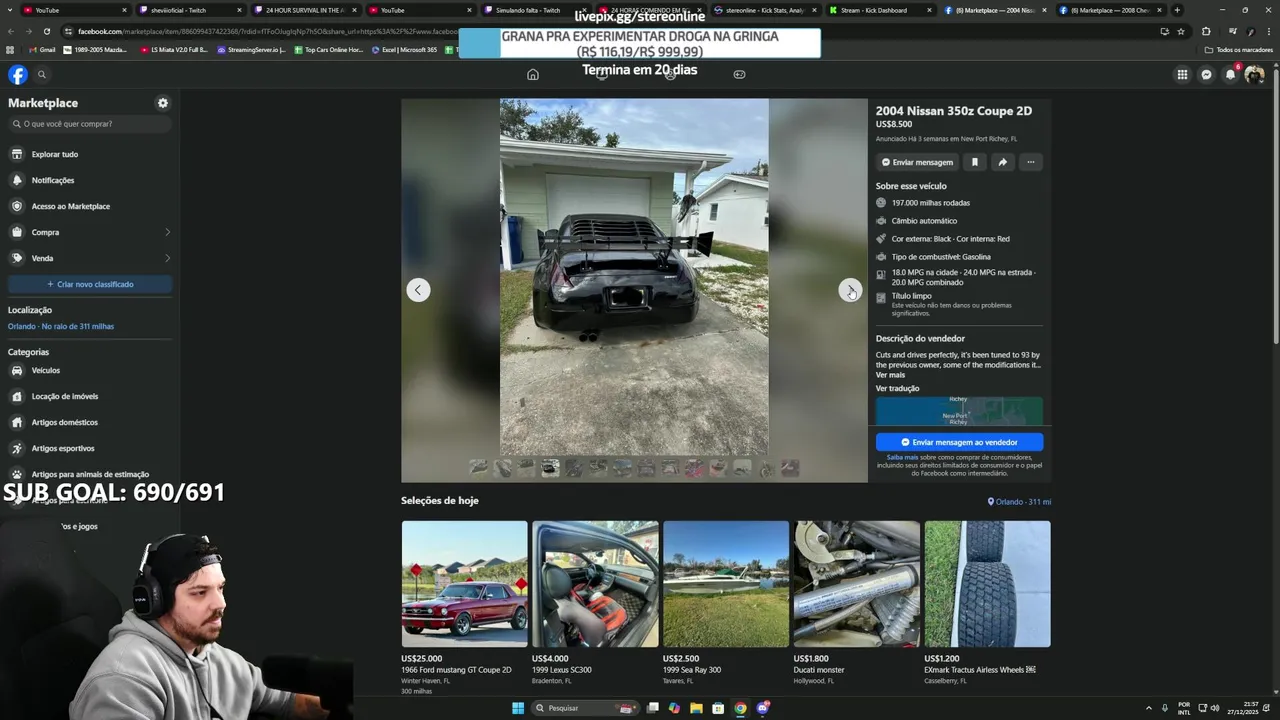The height and width of the screenshot is (720, 1280).
Task: Open the Saiba mais link
Action: pyautogui.click(x=902, y=457)
